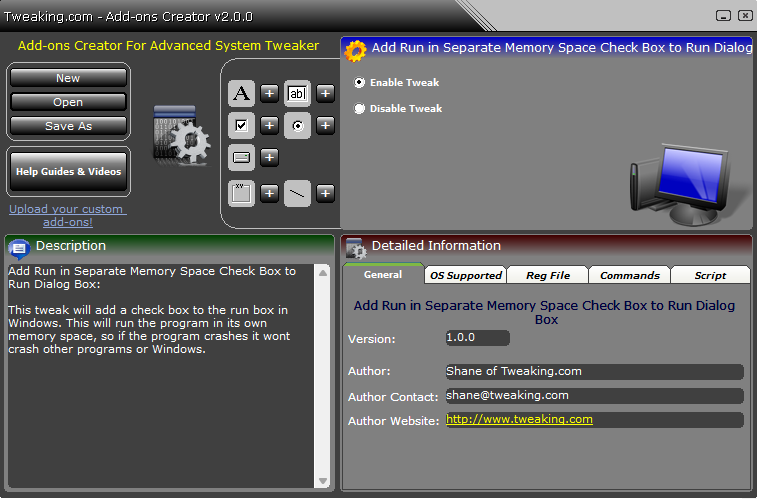757x499 pixels.
Task: Follow the Upload your custom add-ons link
Action: [68, 215]
